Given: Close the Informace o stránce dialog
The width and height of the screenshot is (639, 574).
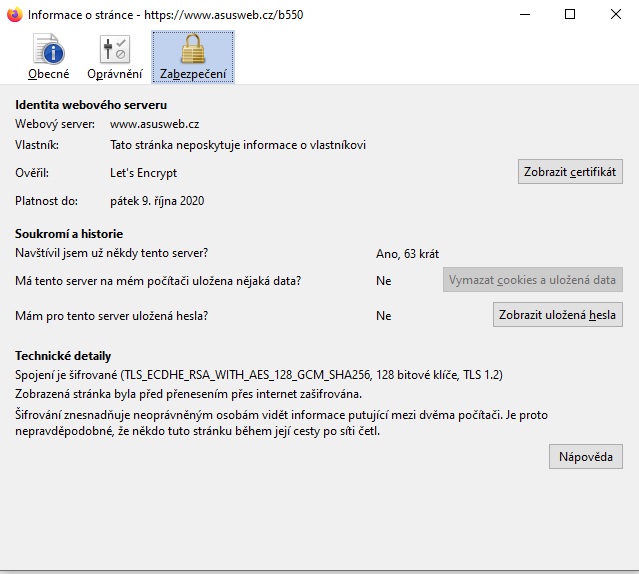Looking at the screenshot, I should [x=615, y=15].
